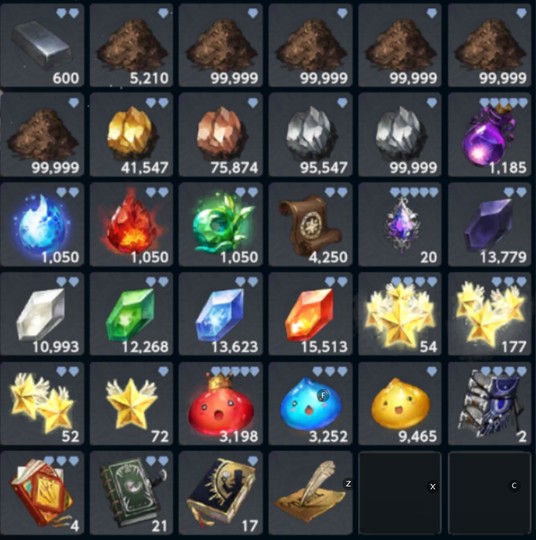Choose the green gem stack of 12,268

(131, 314)
